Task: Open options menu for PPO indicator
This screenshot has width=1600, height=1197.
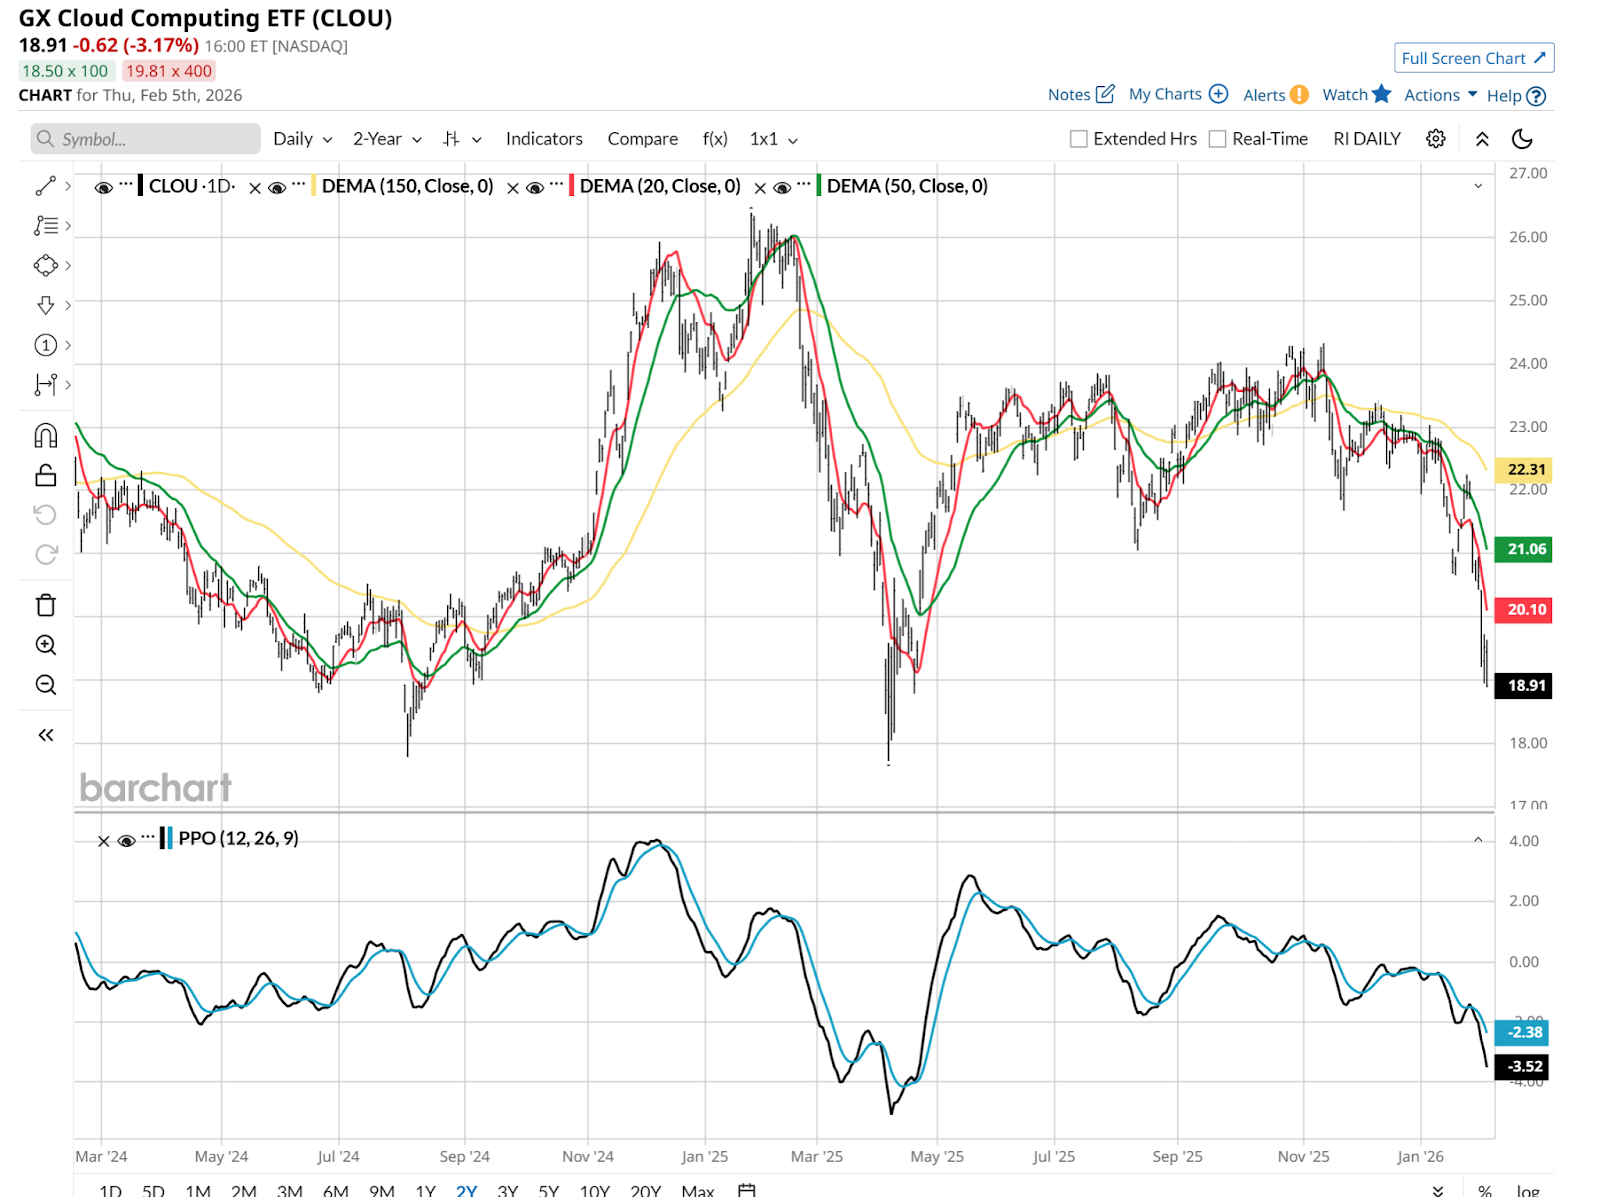Action: tap(148, 838)
